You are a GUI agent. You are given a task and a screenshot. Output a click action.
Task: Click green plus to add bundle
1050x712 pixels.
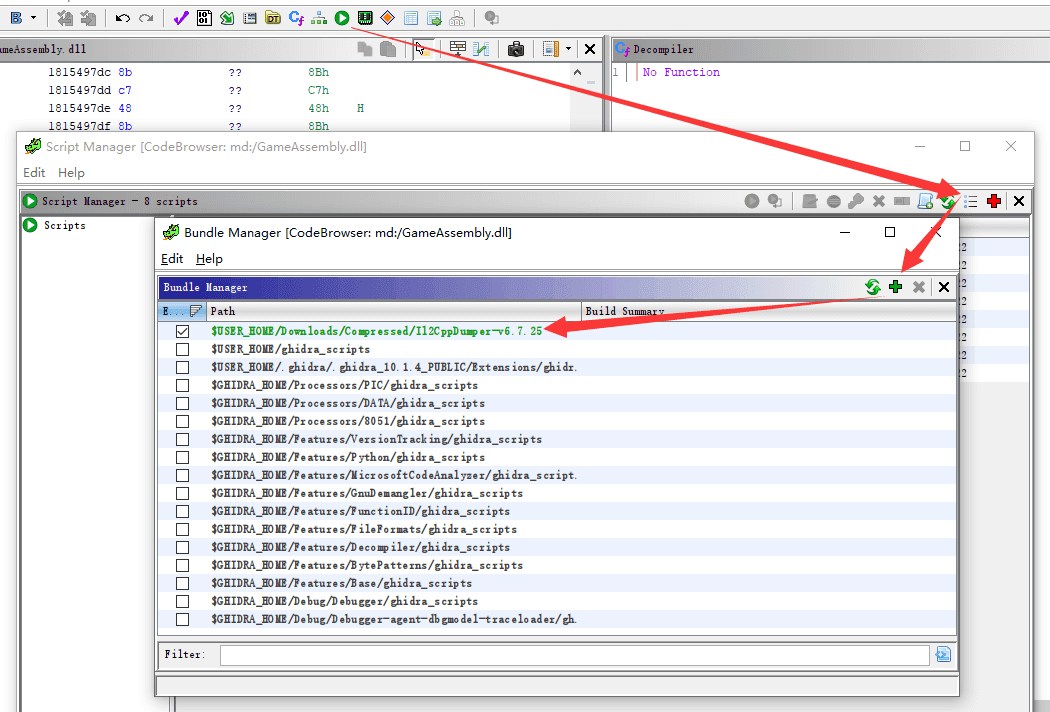895,287
